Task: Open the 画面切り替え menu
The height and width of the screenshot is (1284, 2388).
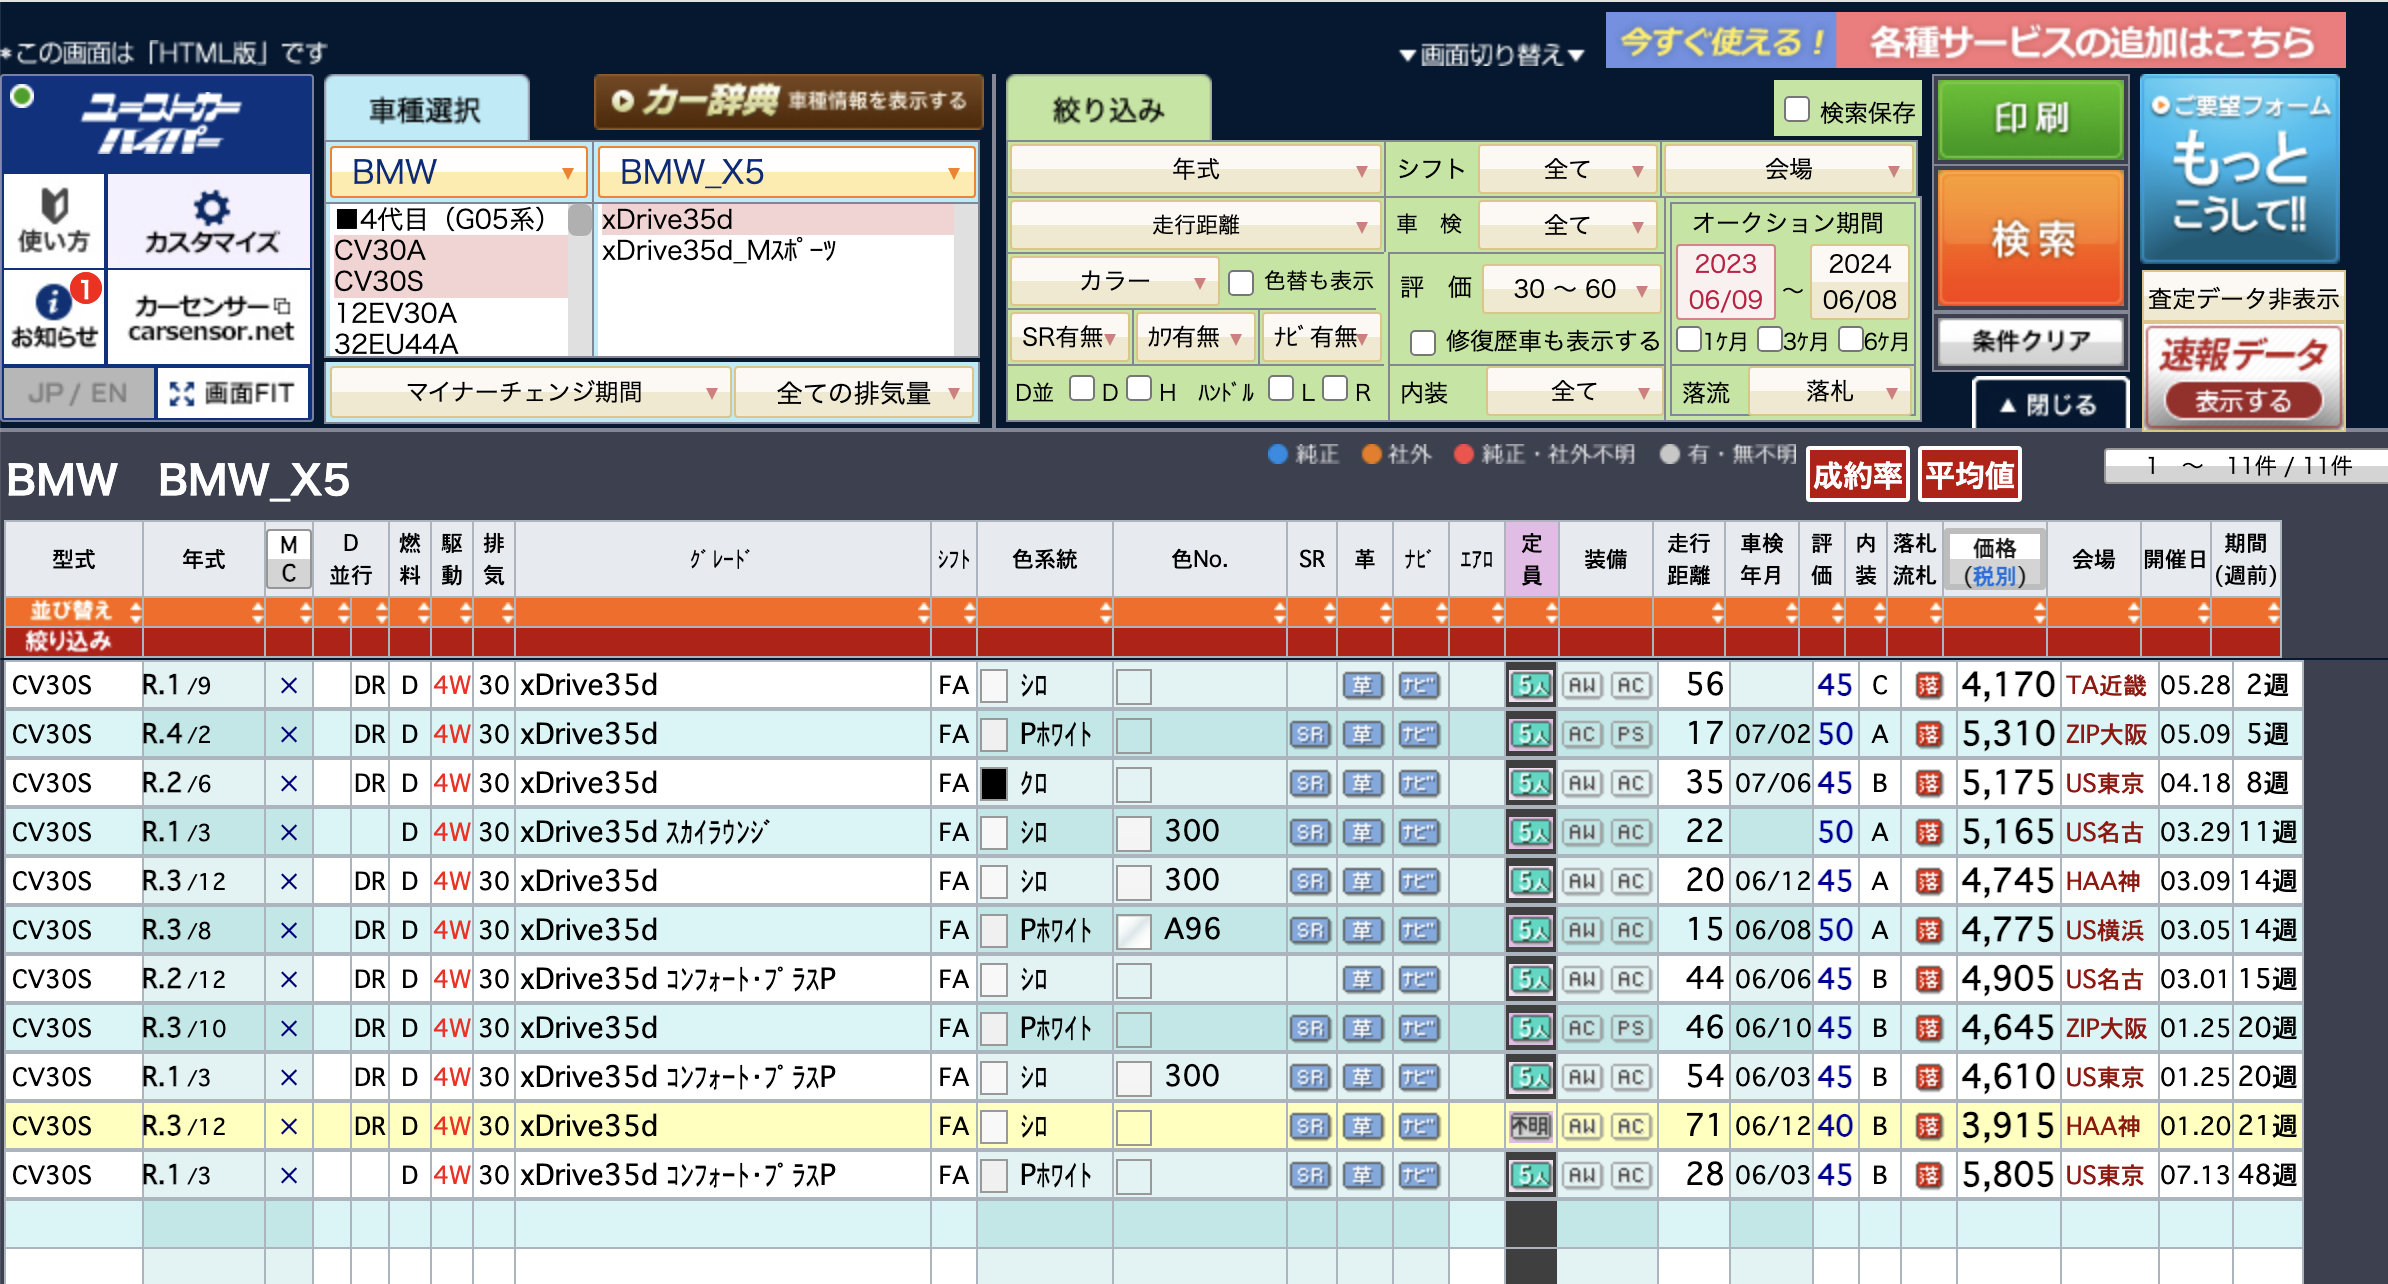Action: [1492, 54]
